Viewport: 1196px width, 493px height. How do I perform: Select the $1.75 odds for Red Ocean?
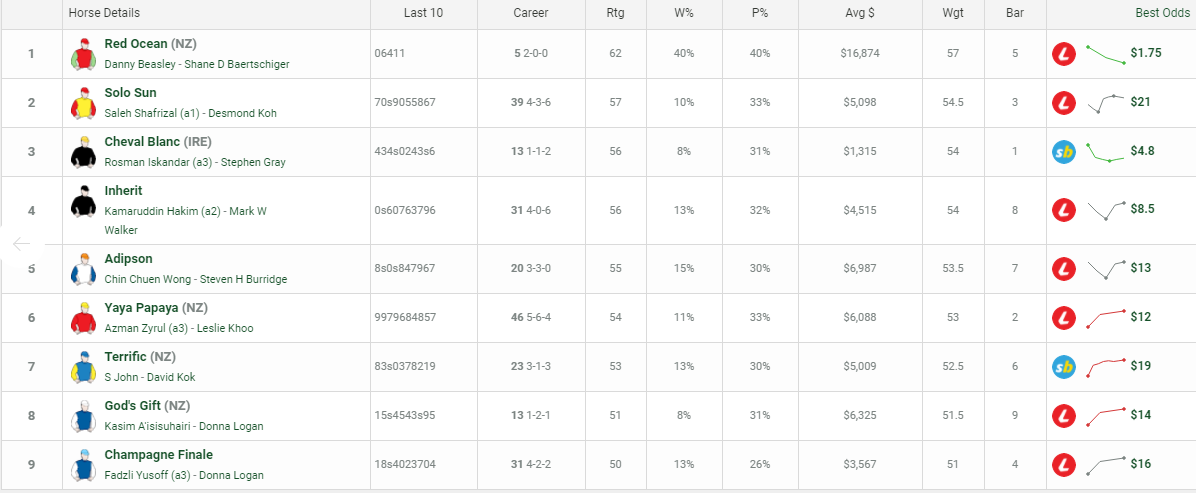tap(1146, 53)
